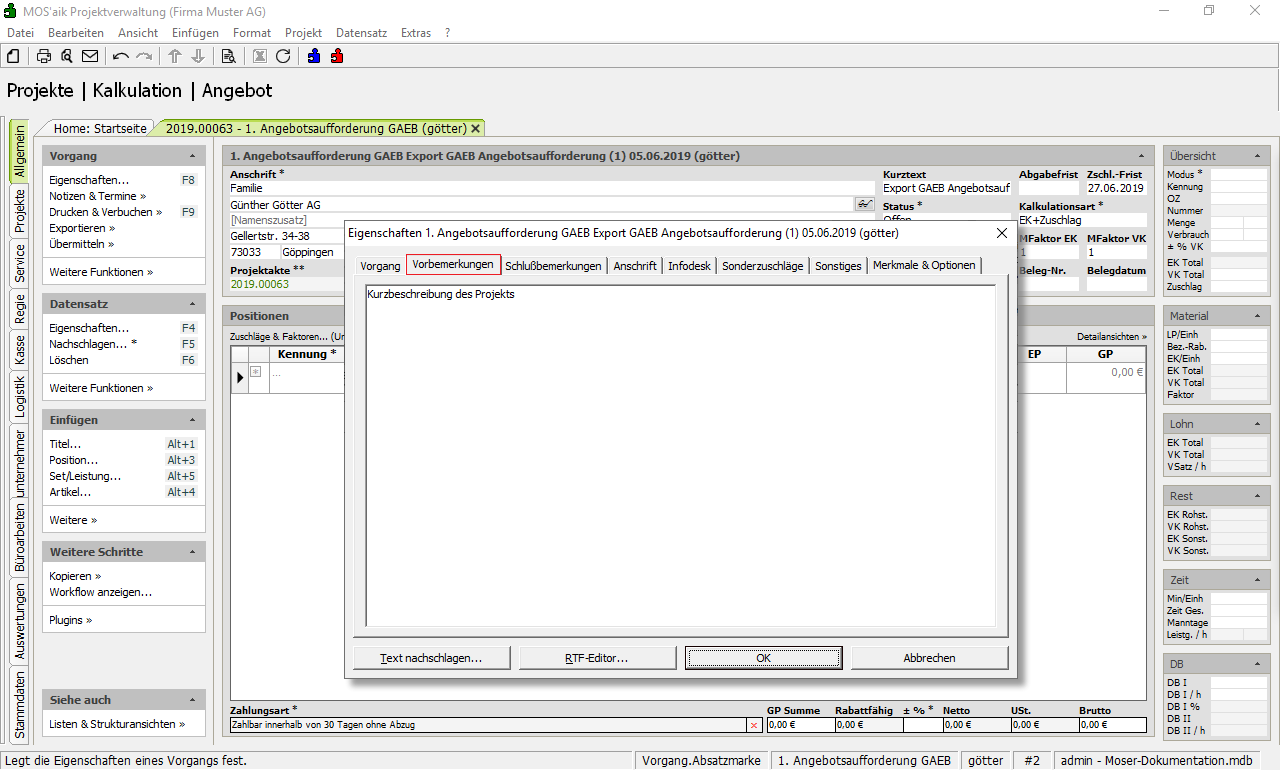Click the red puzzle piece icon
This screenshot has width=1280, height=770.
pyautogui.click(x=337, y=56)
